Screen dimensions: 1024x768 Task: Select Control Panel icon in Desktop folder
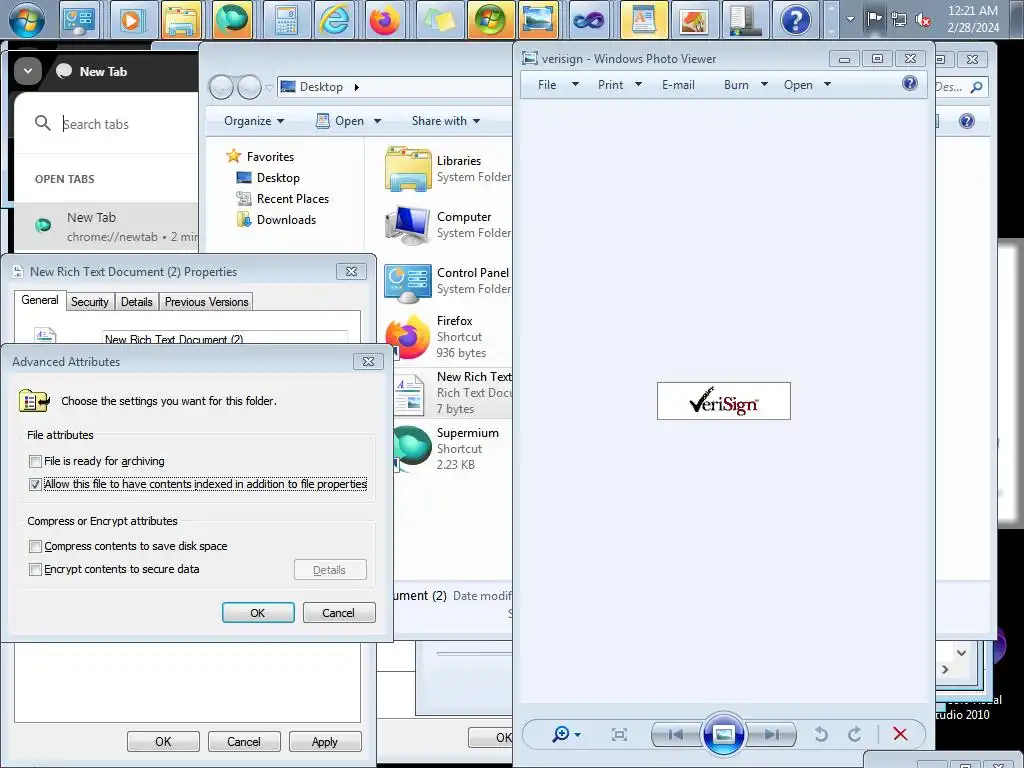click(408, 282)
